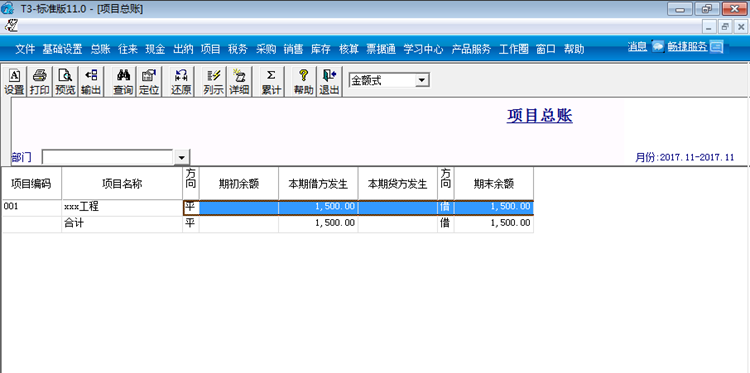This screenshot has height=373, width=750.
Task: Click the 退出 exit icon
Action: 329,81
